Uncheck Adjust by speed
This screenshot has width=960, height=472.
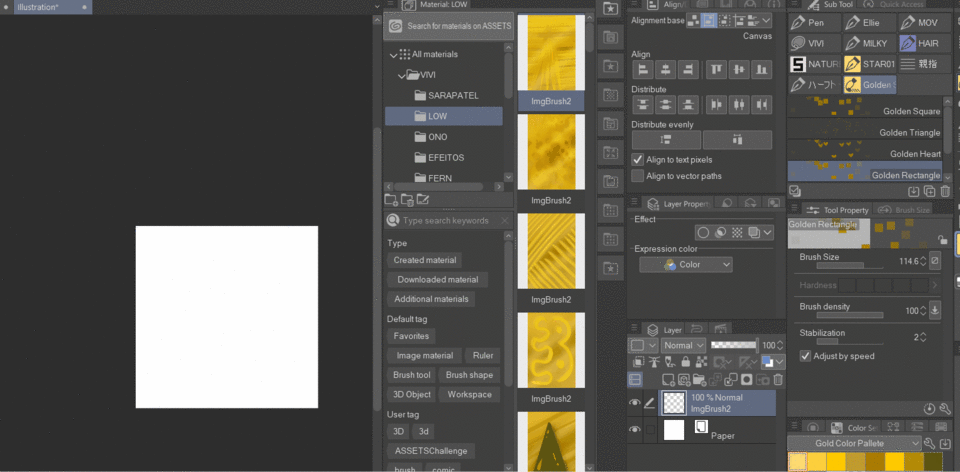(806, 356)
